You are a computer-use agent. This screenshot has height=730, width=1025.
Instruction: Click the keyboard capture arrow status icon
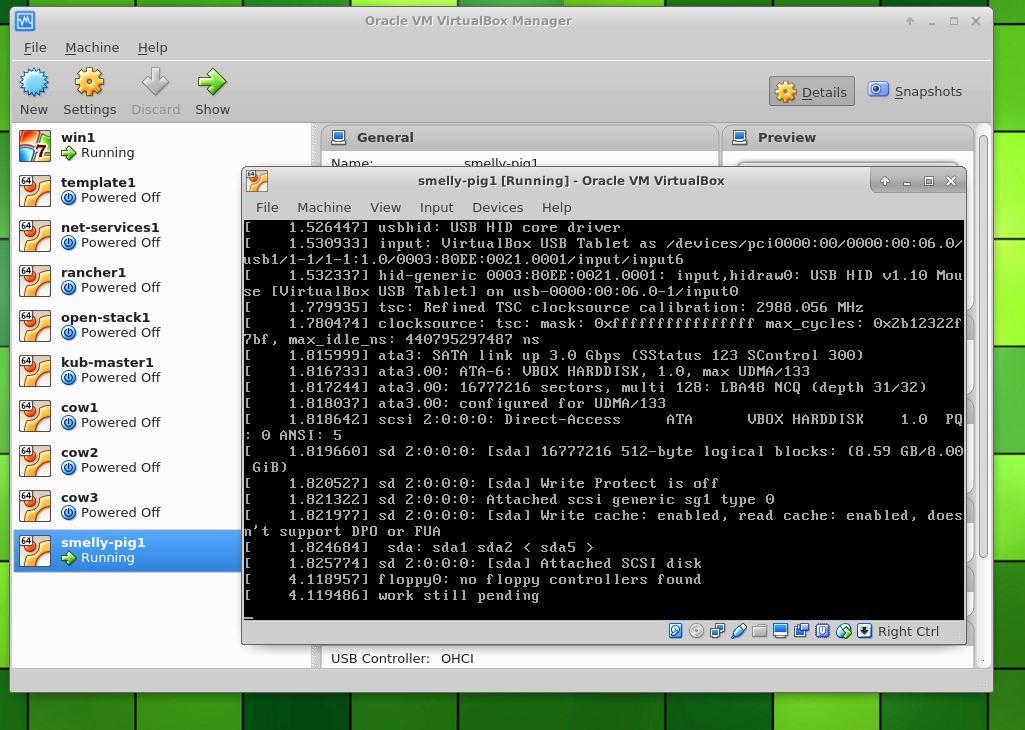coord(864,631)
